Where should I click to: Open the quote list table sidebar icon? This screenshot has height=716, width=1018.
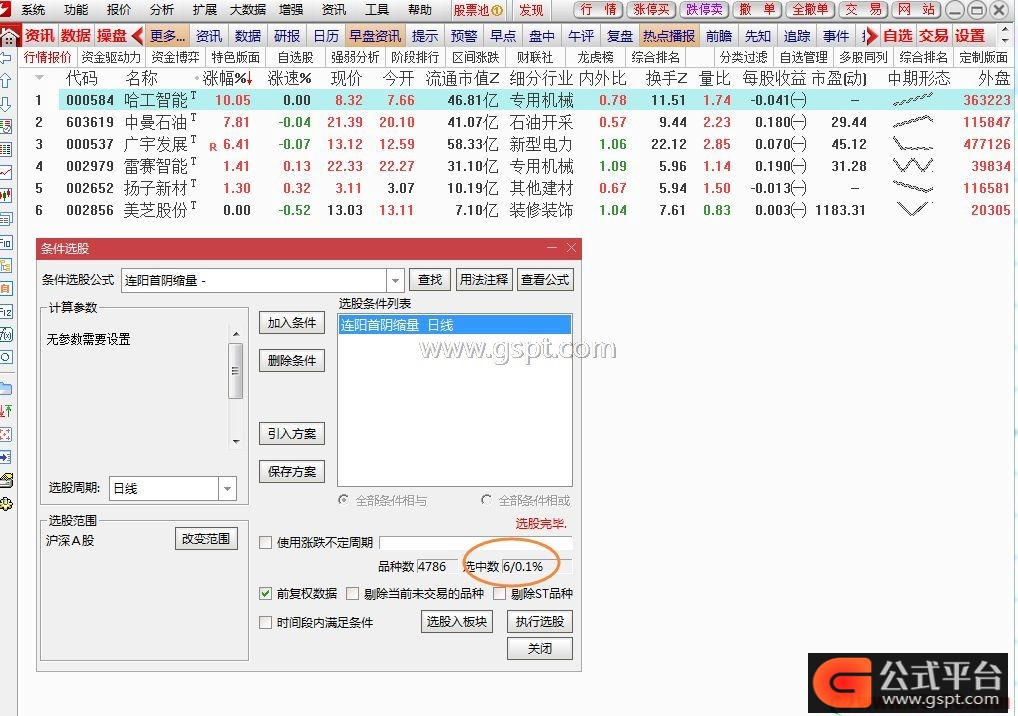[x=5, y=150]
